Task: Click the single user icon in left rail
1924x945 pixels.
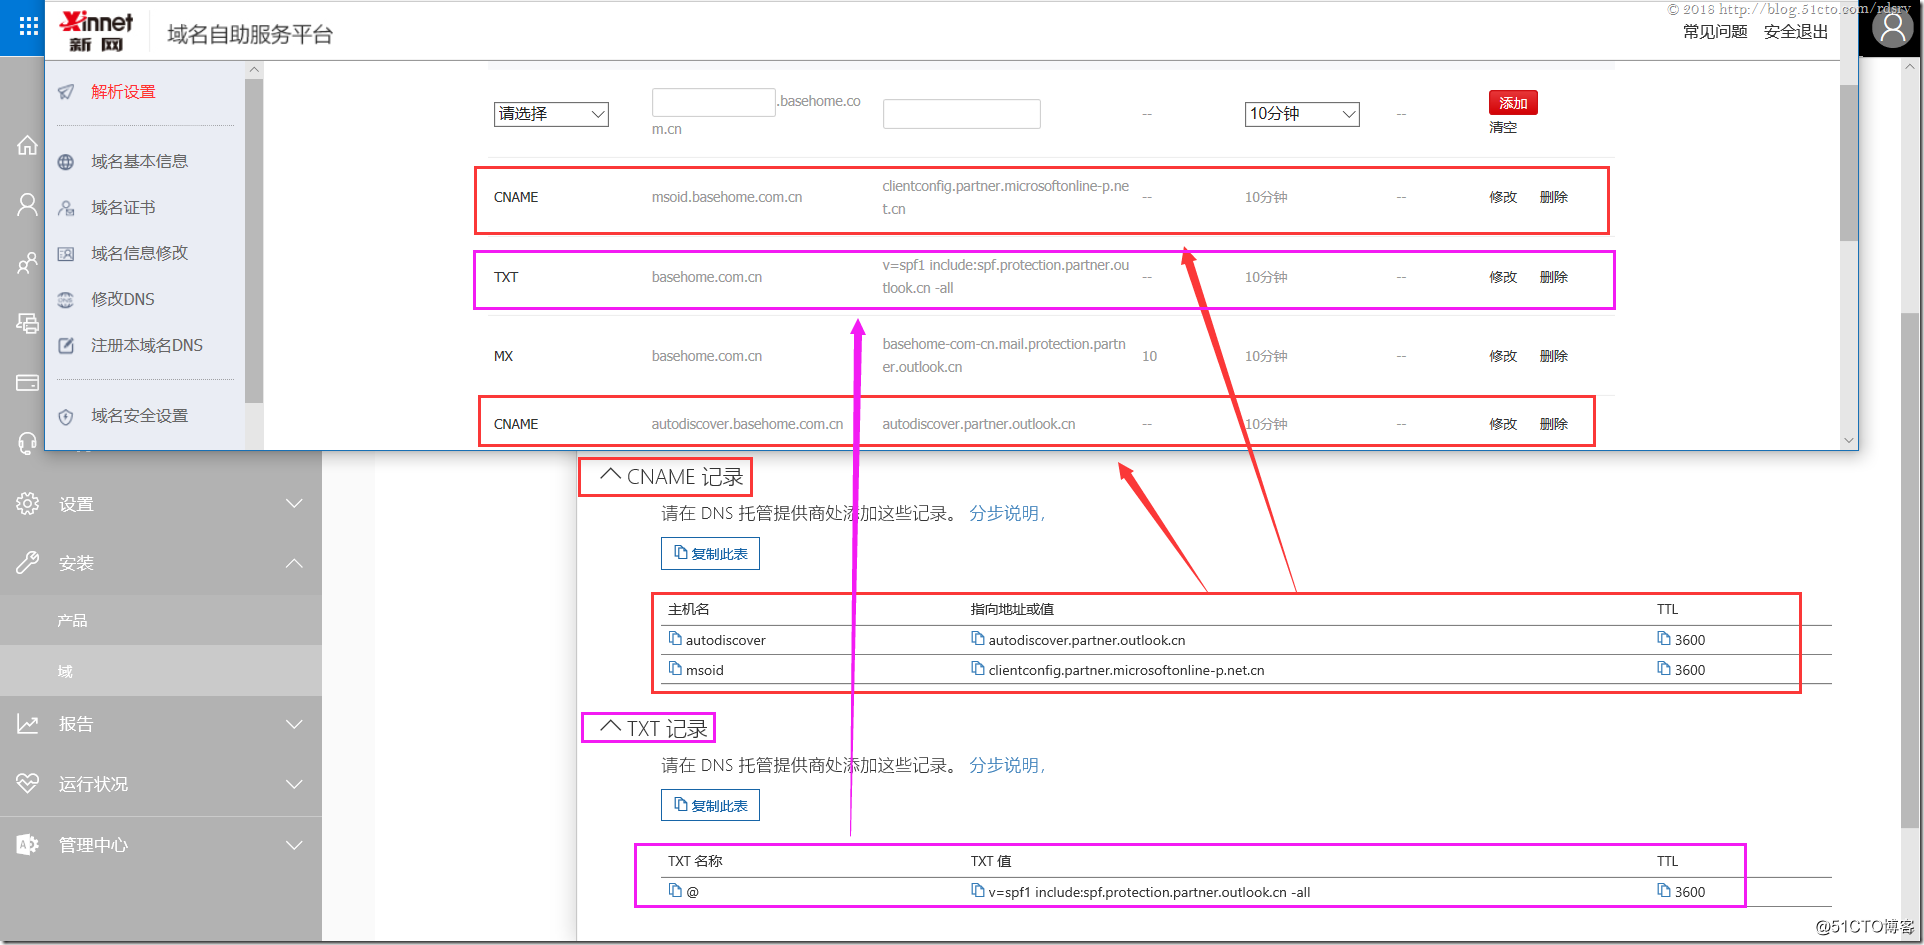Action: (27, 205)
